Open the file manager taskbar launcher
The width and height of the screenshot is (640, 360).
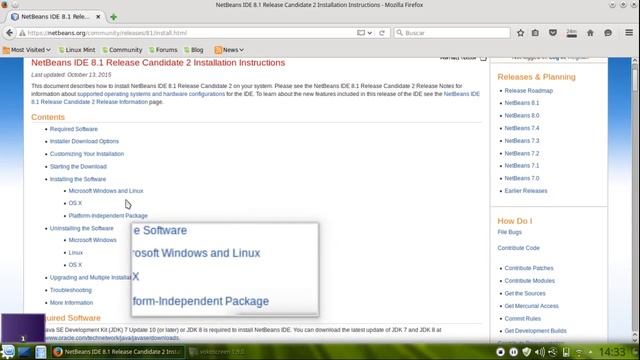(x=40, y=352)
